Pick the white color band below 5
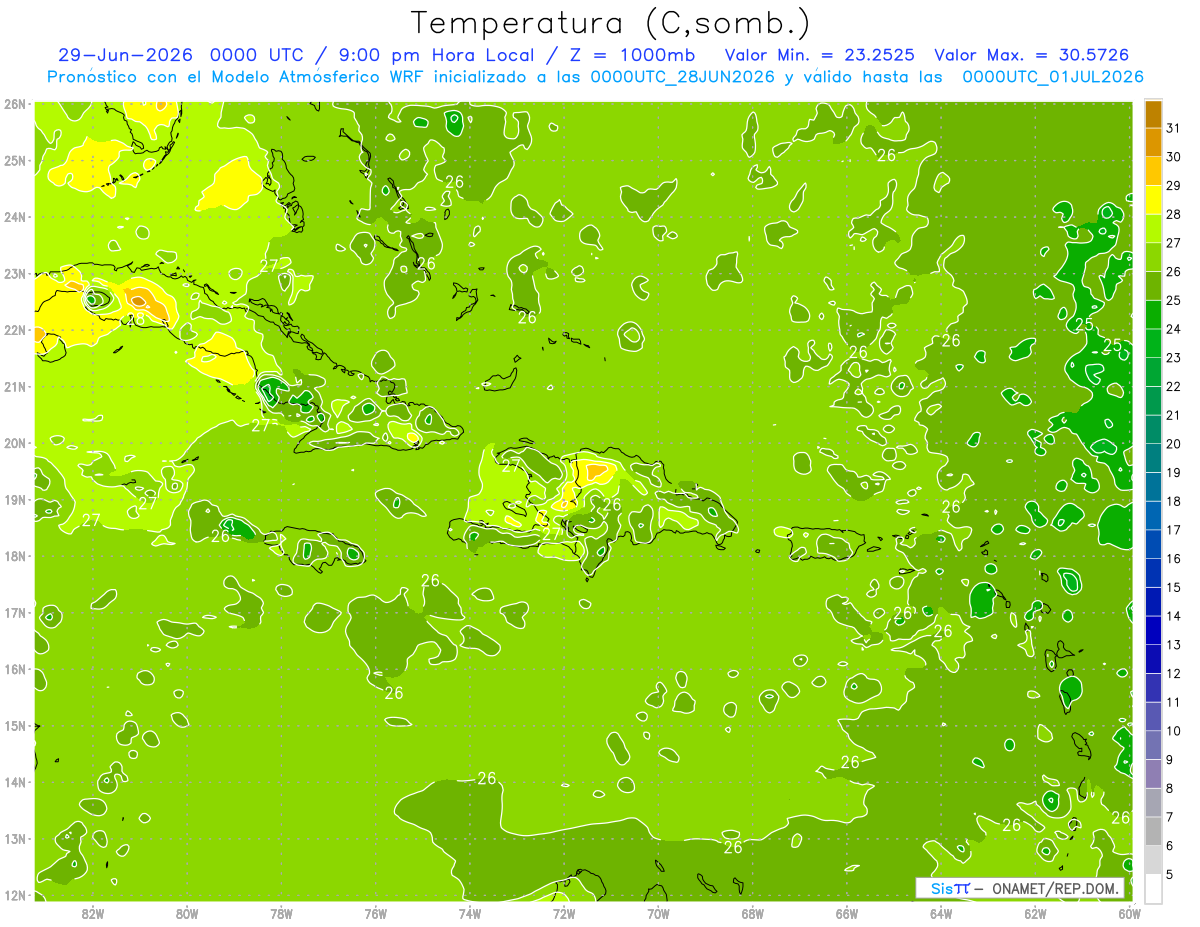The width and height of the screenshot is (1200, 927). [1153, 888]
